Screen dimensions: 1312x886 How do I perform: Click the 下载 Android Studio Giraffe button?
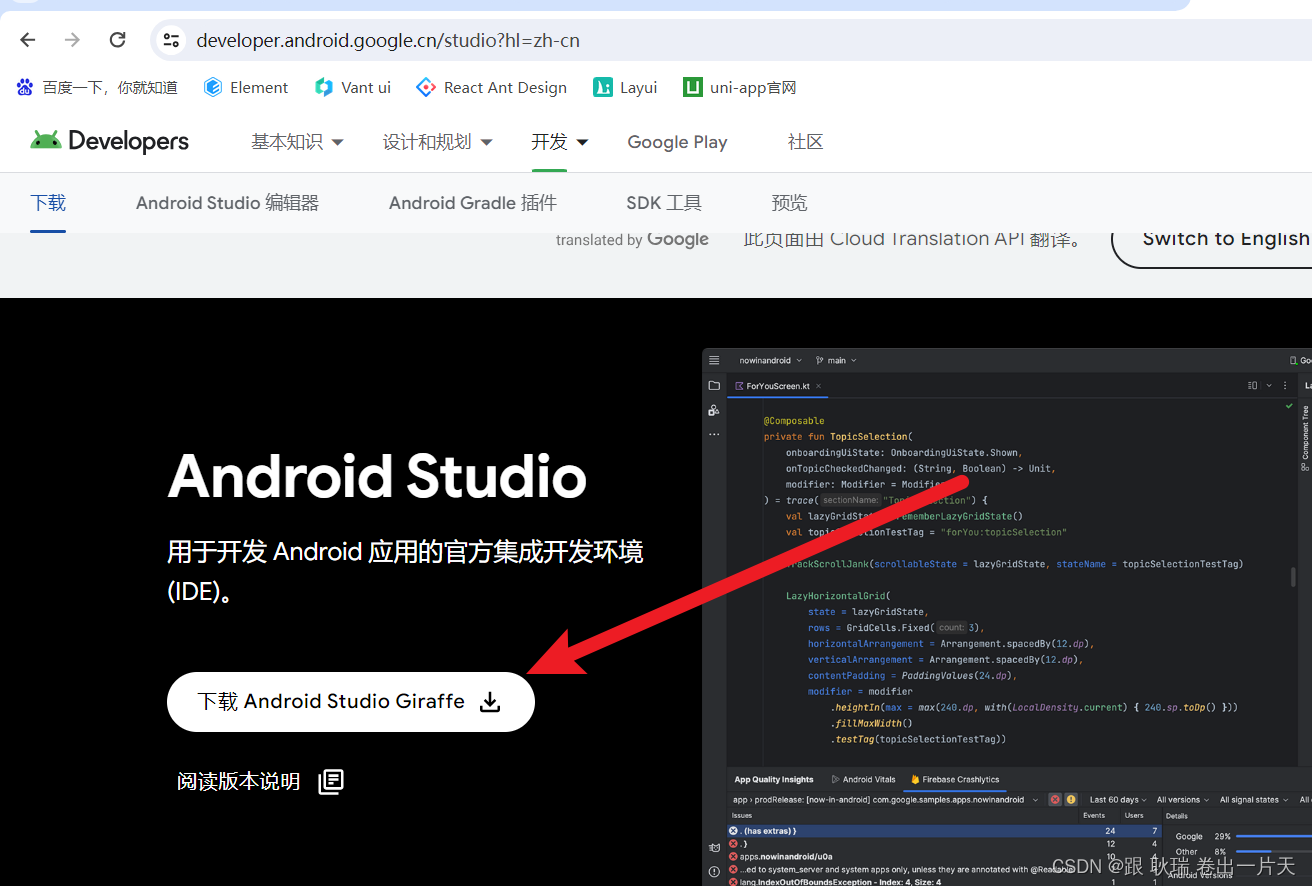coord(350,701)
